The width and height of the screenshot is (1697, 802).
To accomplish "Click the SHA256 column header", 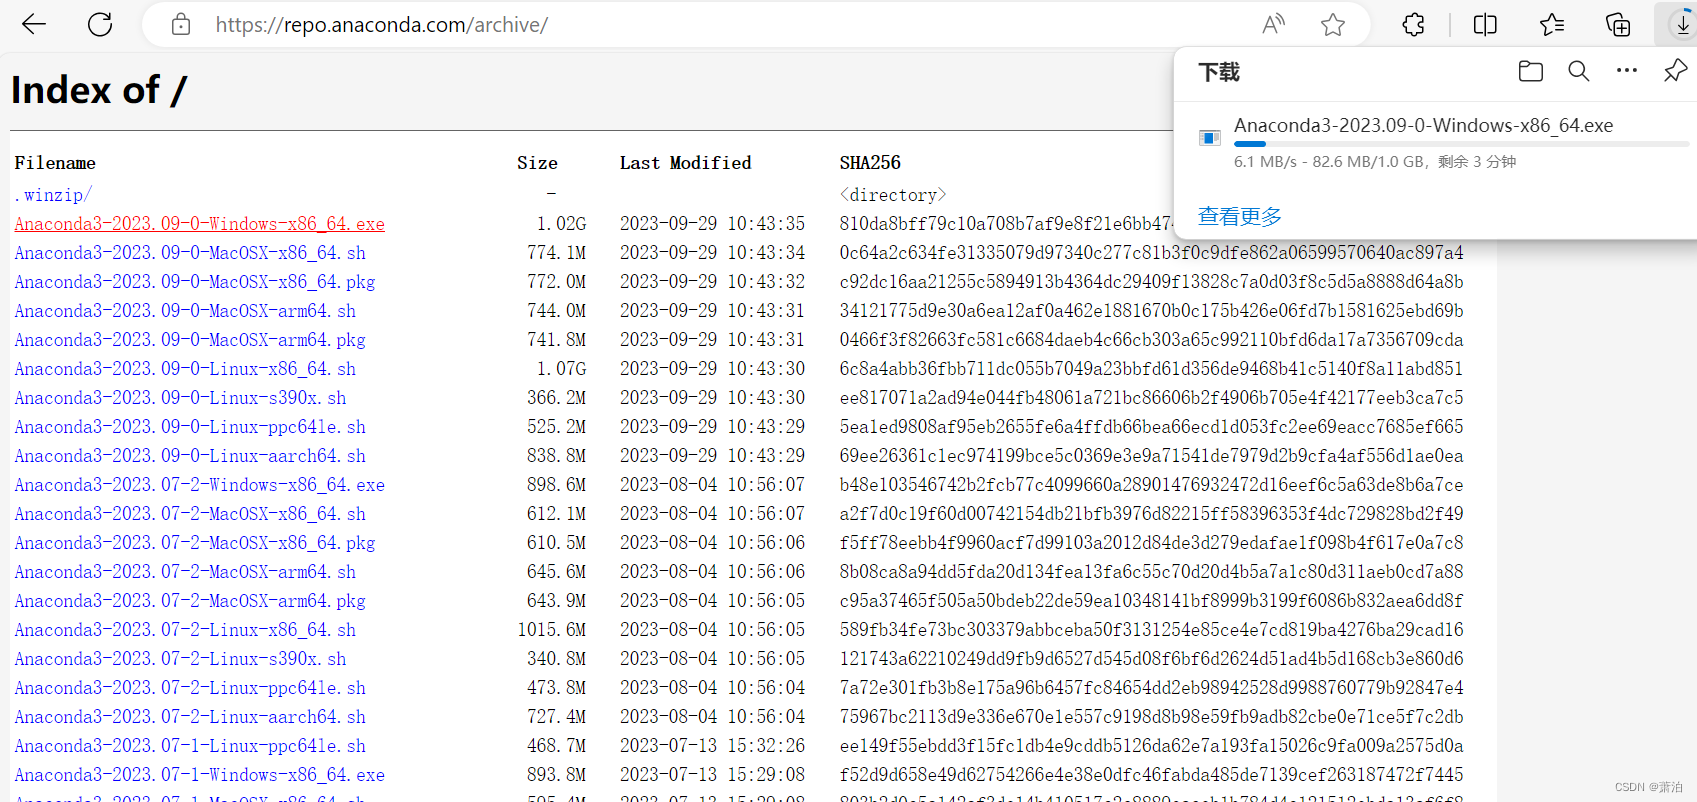I will [x=870, y=163].
